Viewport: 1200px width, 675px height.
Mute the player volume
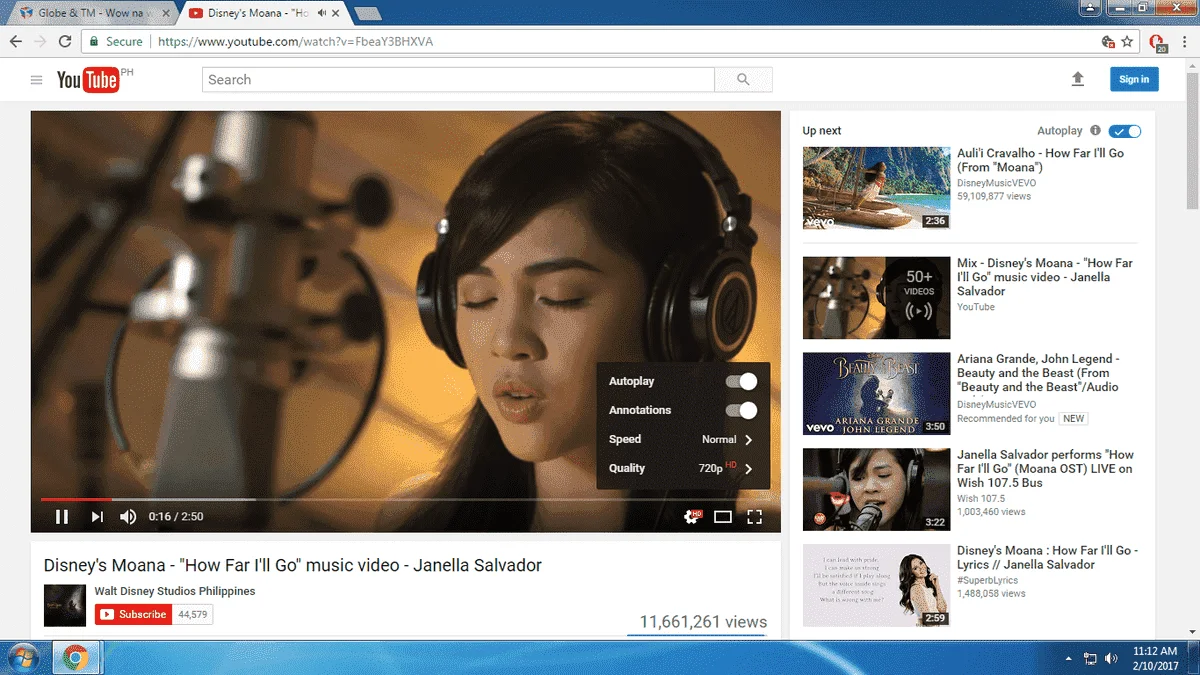[x=128, y=517]
